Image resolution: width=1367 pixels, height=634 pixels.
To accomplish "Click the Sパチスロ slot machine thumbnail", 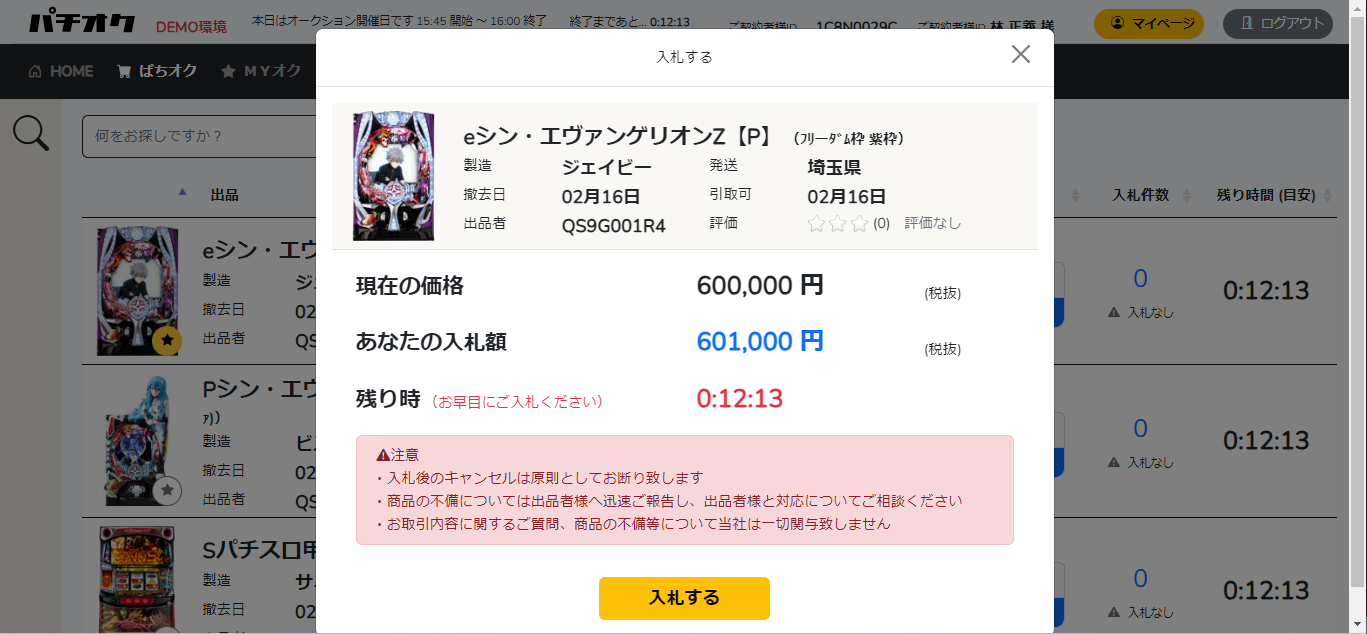I will [137, 580].
